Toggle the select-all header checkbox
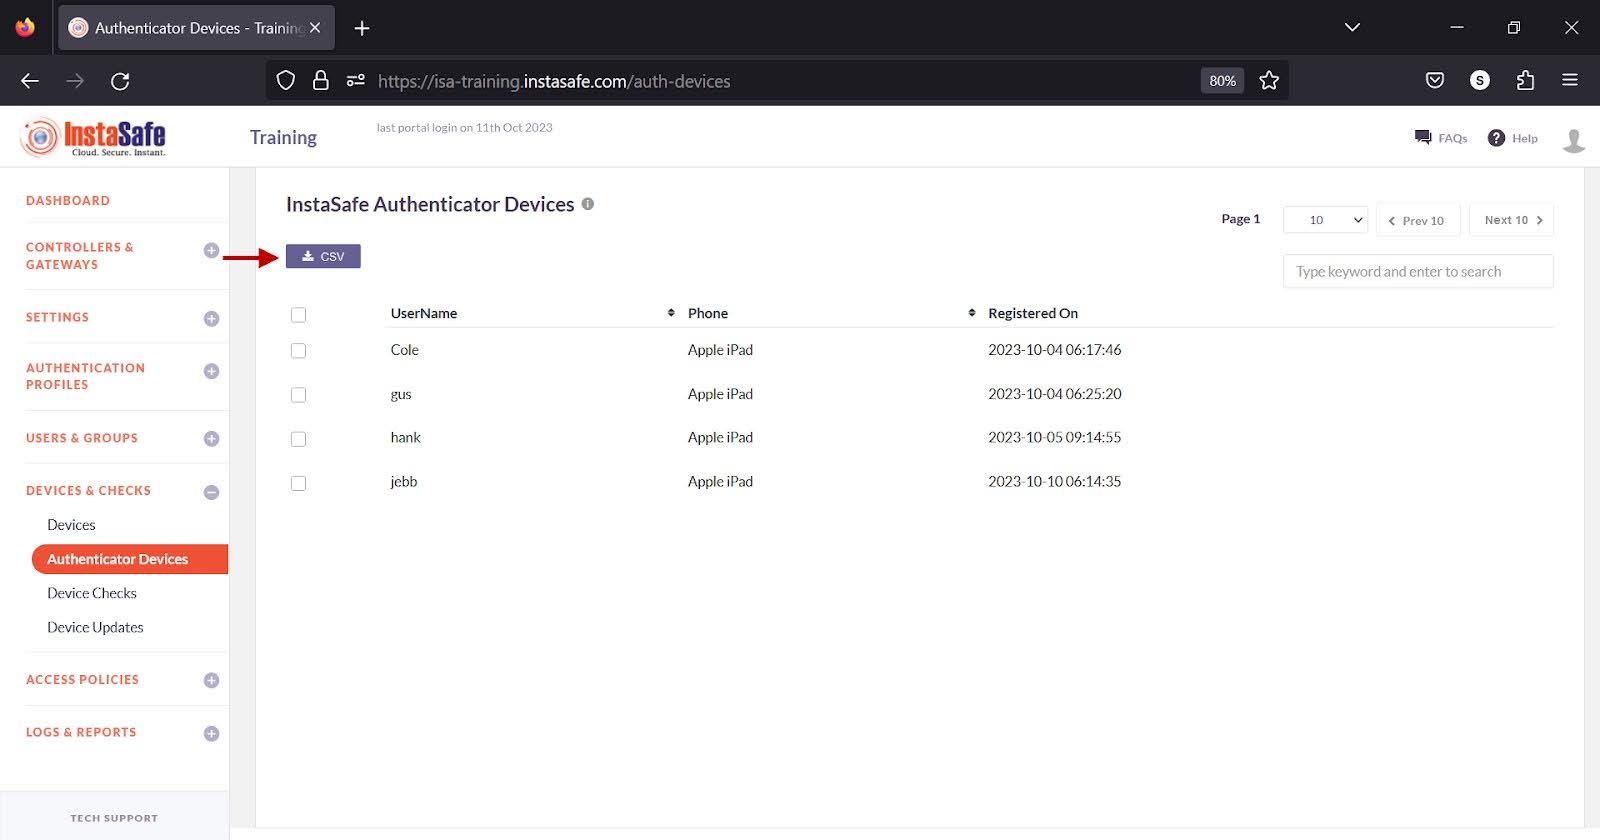Image resolution: width=1600 pixels, height=840 pixels. (298, 315)
